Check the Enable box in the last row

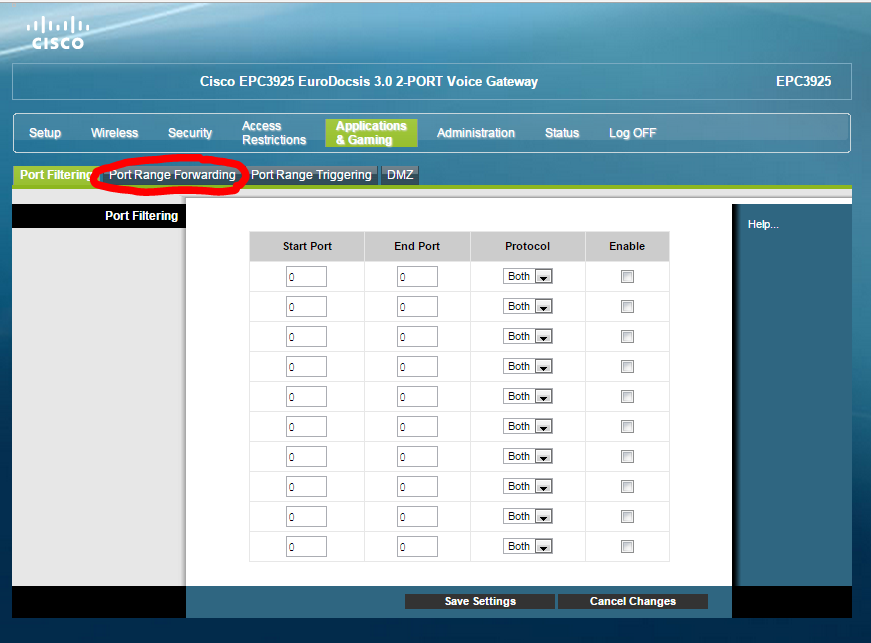click(x=627, y=547)
